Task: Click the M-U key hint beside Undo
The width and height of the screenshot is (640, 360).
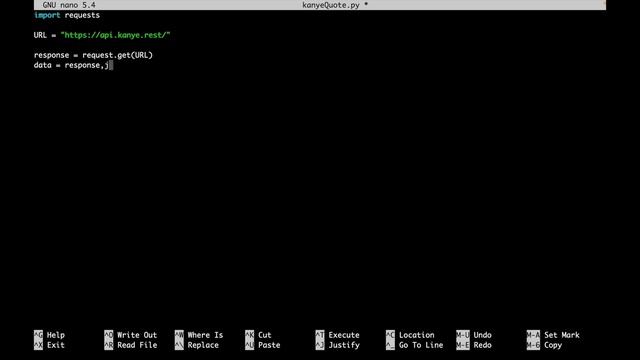Action: coord(463,335)
